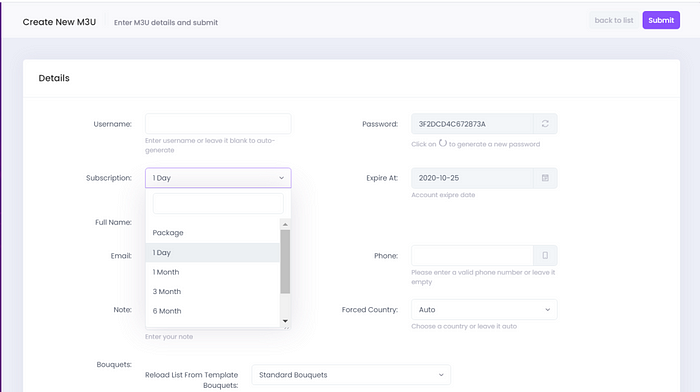
Task: Collapse the Subscription 1 Day dropdown
Action: click(x=218, y=178)
